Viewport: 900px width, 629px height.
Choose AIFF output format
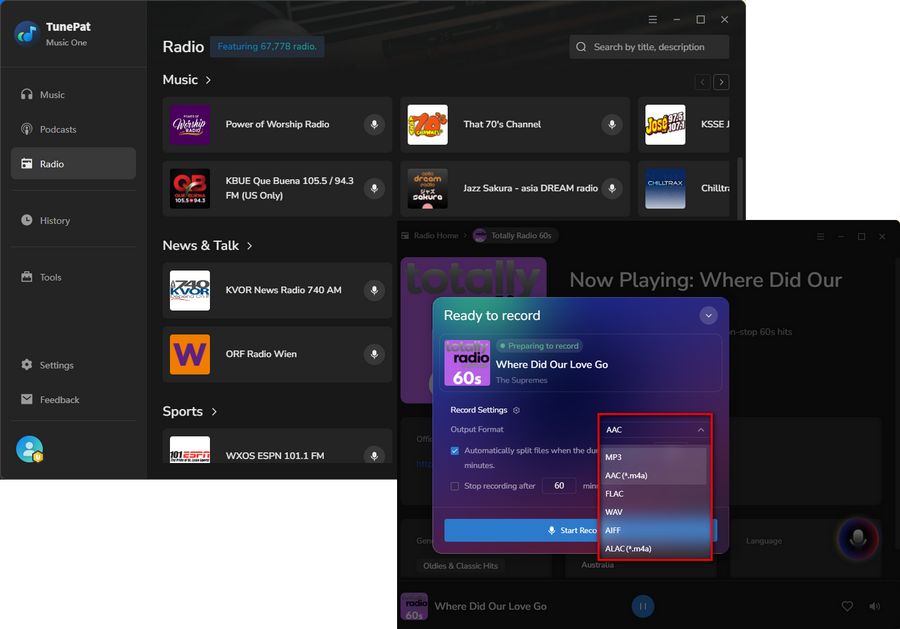click(x=654, y=530)
